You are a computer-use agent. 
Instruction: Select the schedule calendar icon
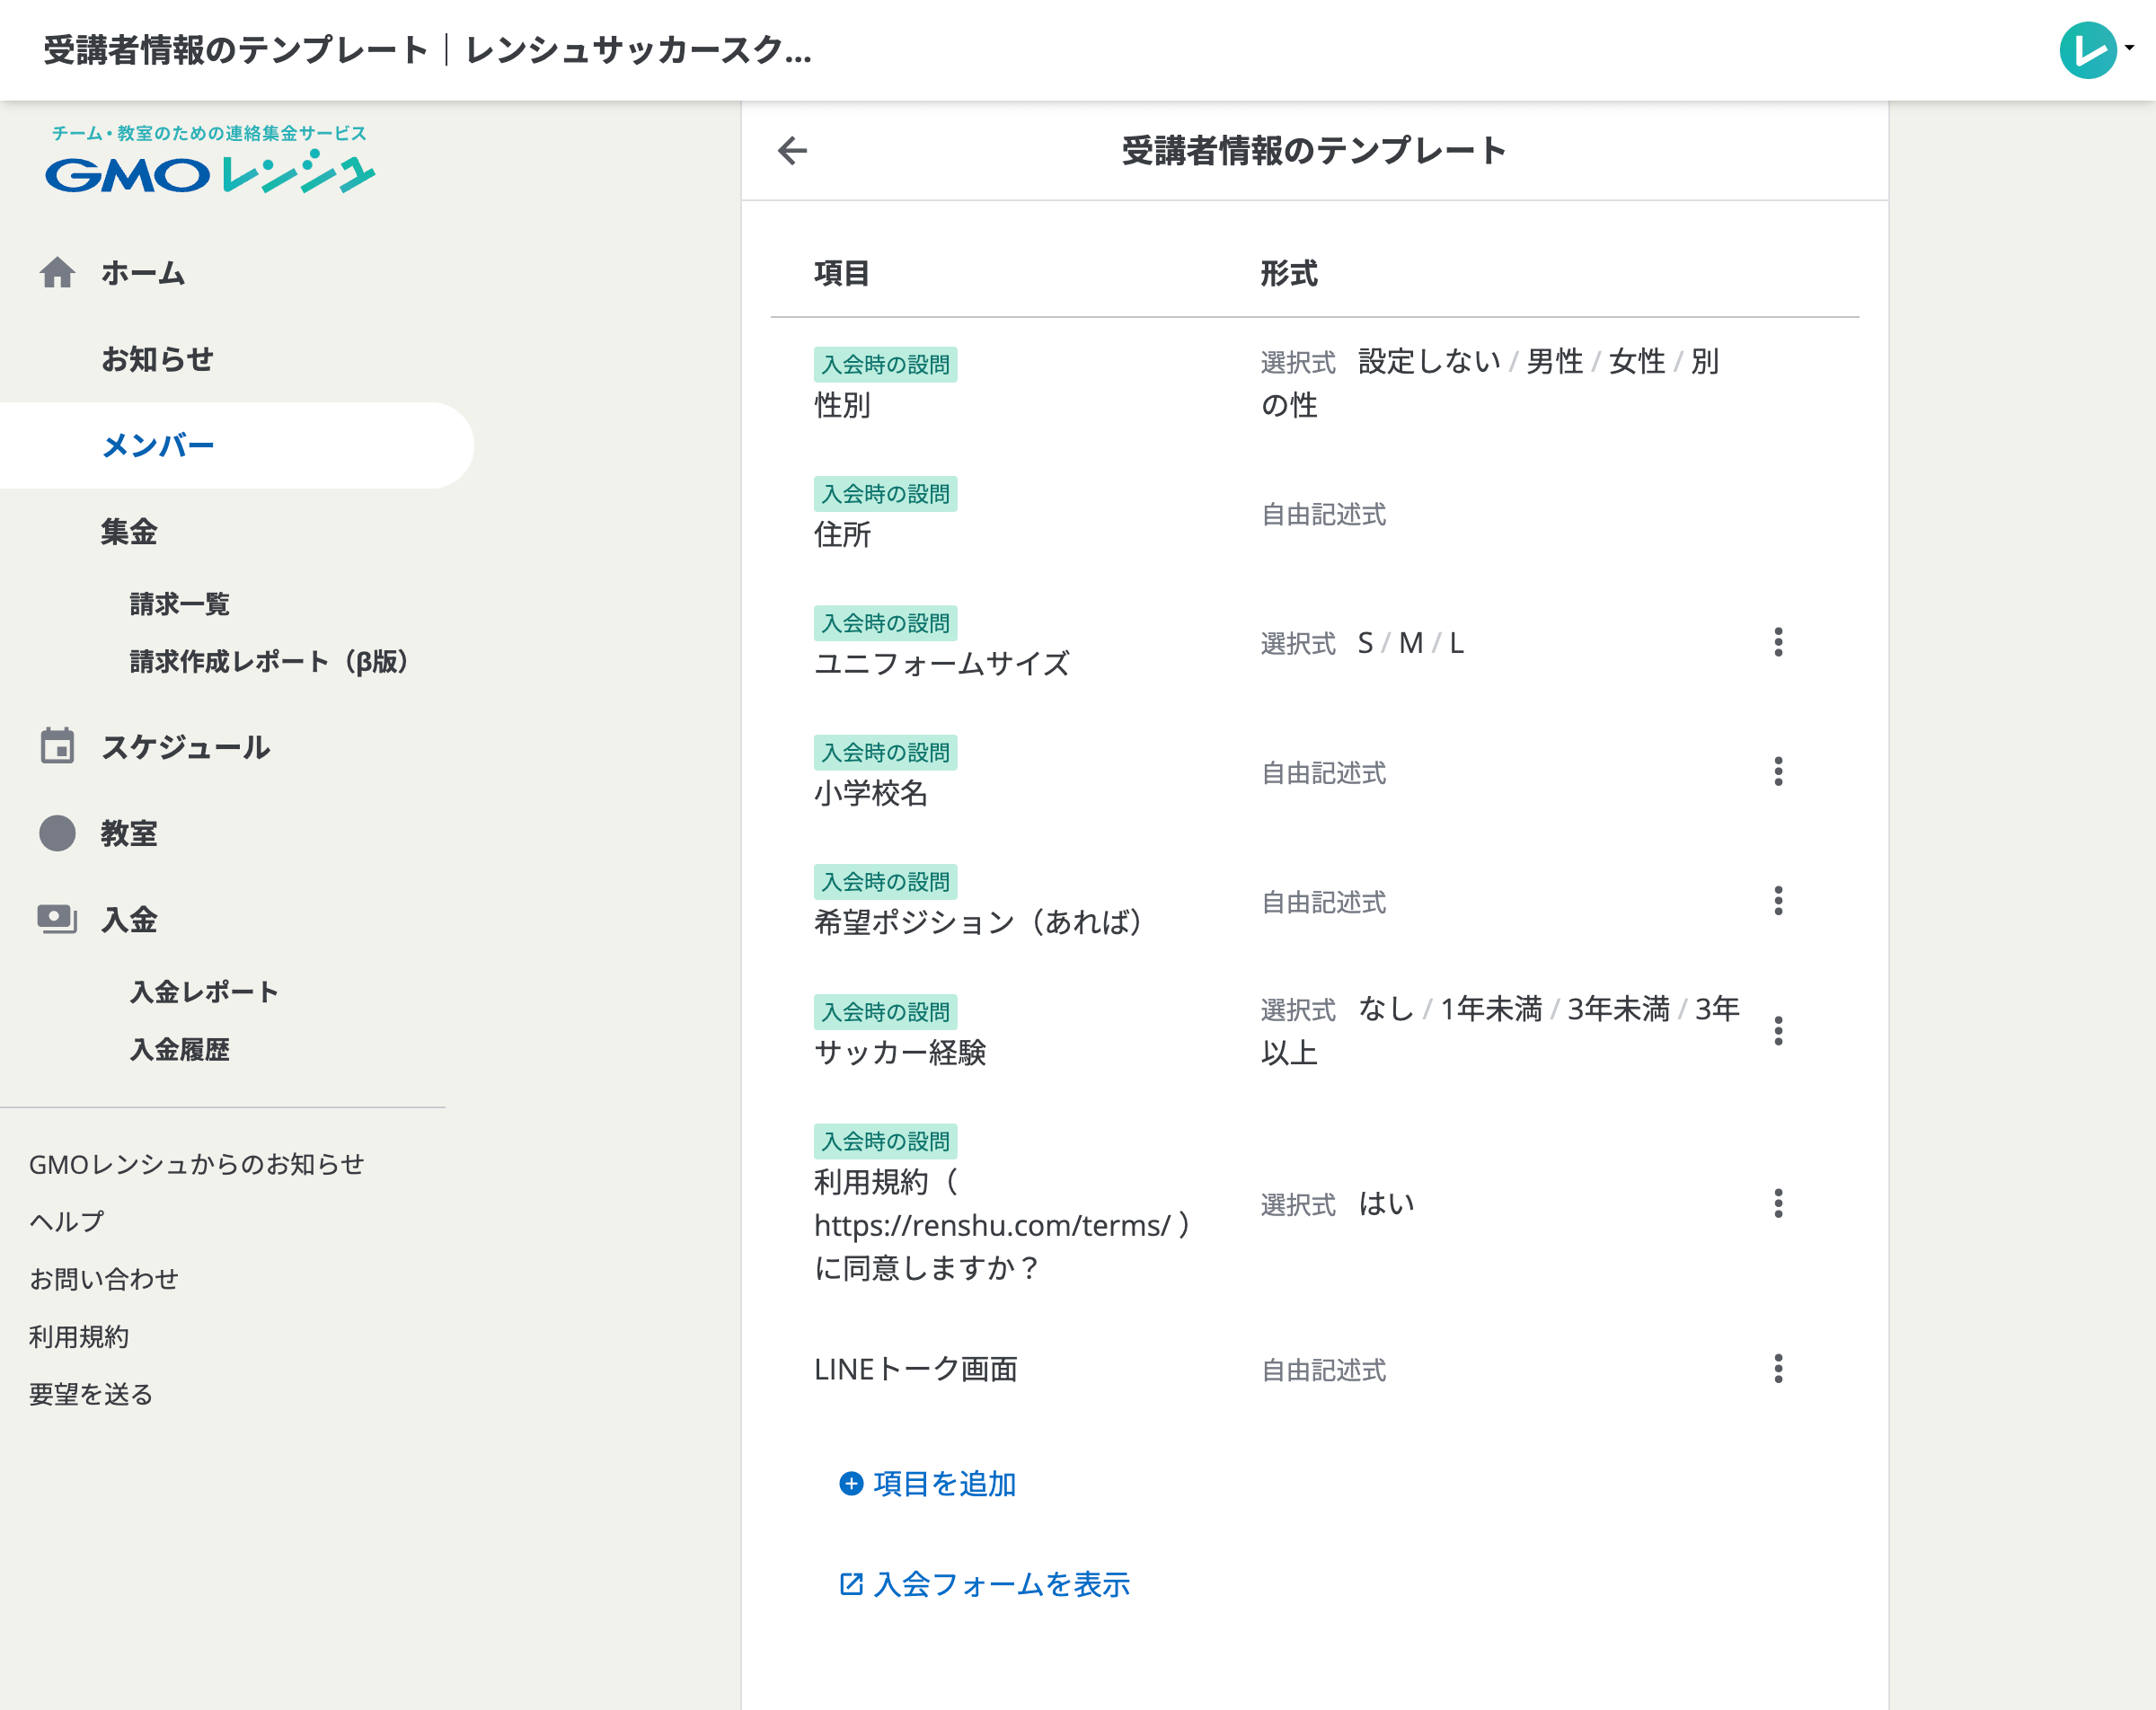click(58, 746)
